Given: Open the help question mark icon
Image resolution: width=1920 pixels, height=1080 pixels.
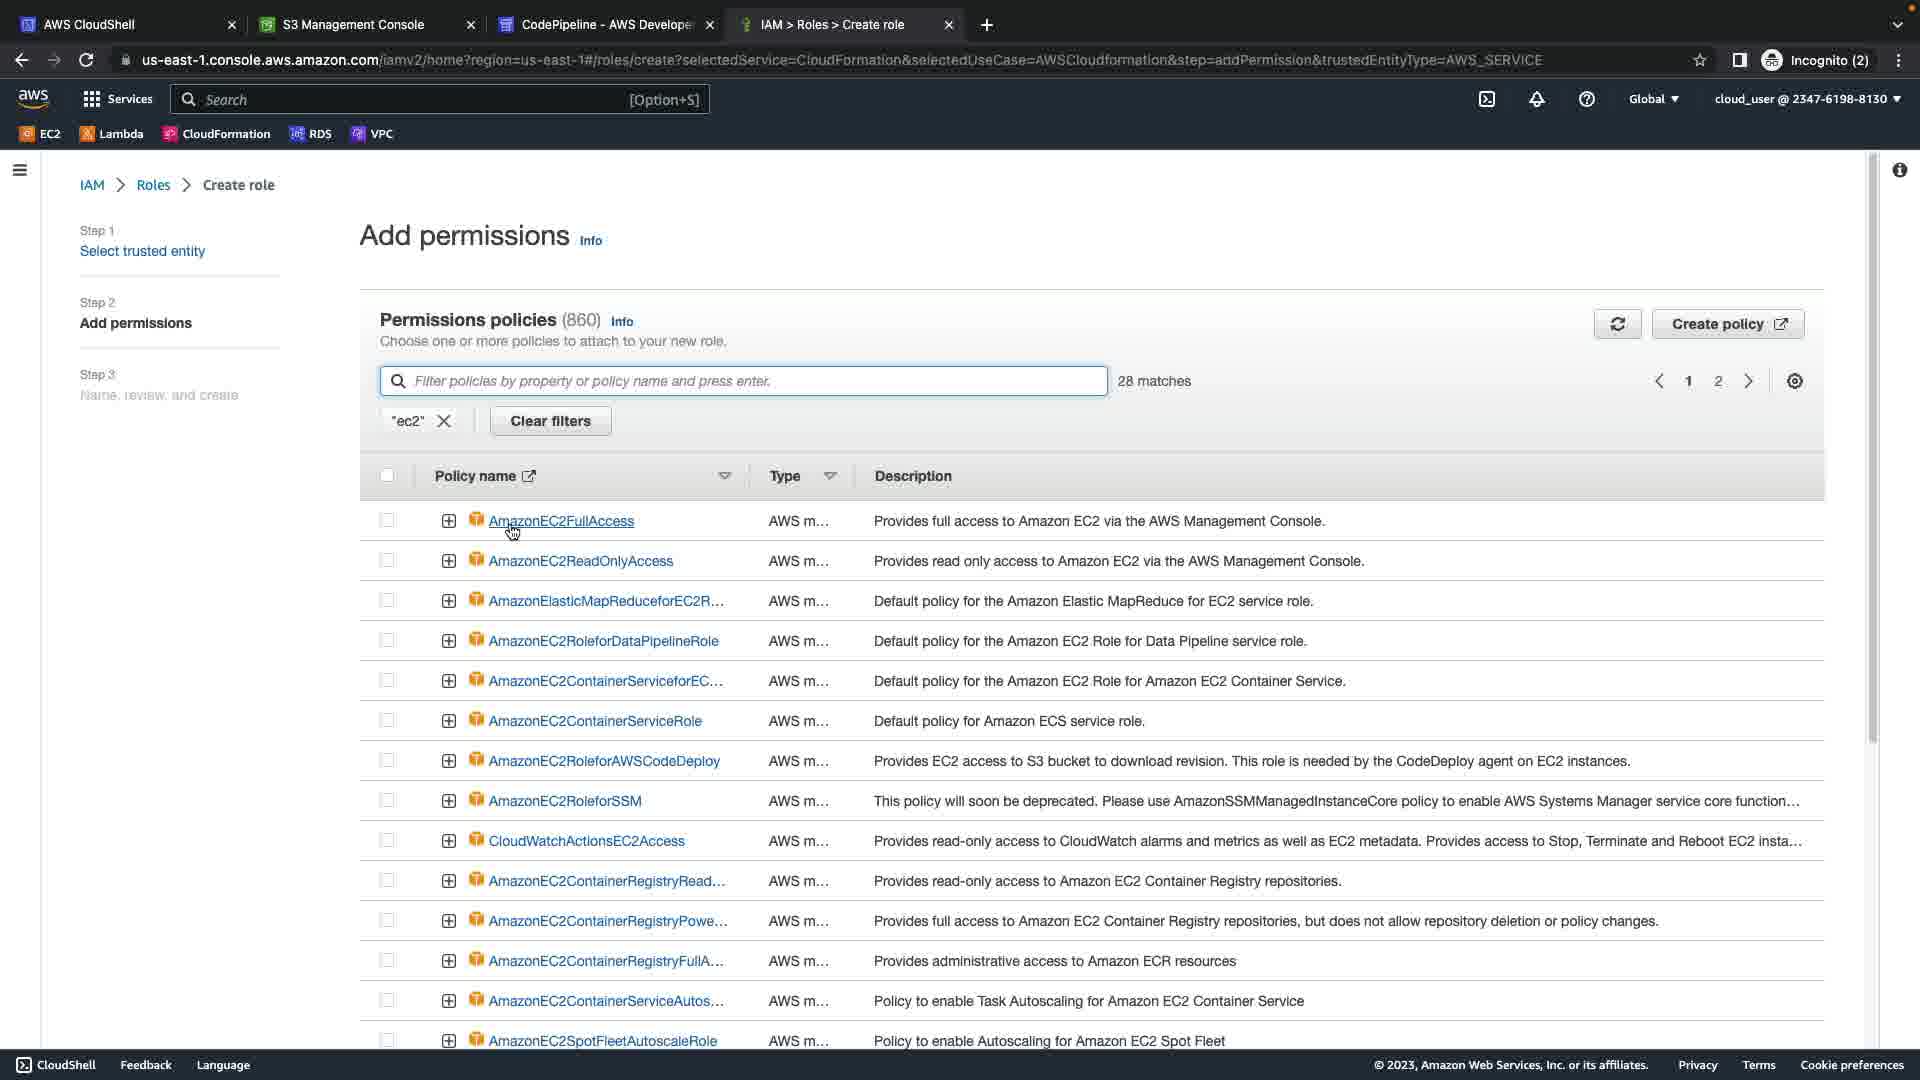Looking at the screenshot, I should pos(1587,99).
